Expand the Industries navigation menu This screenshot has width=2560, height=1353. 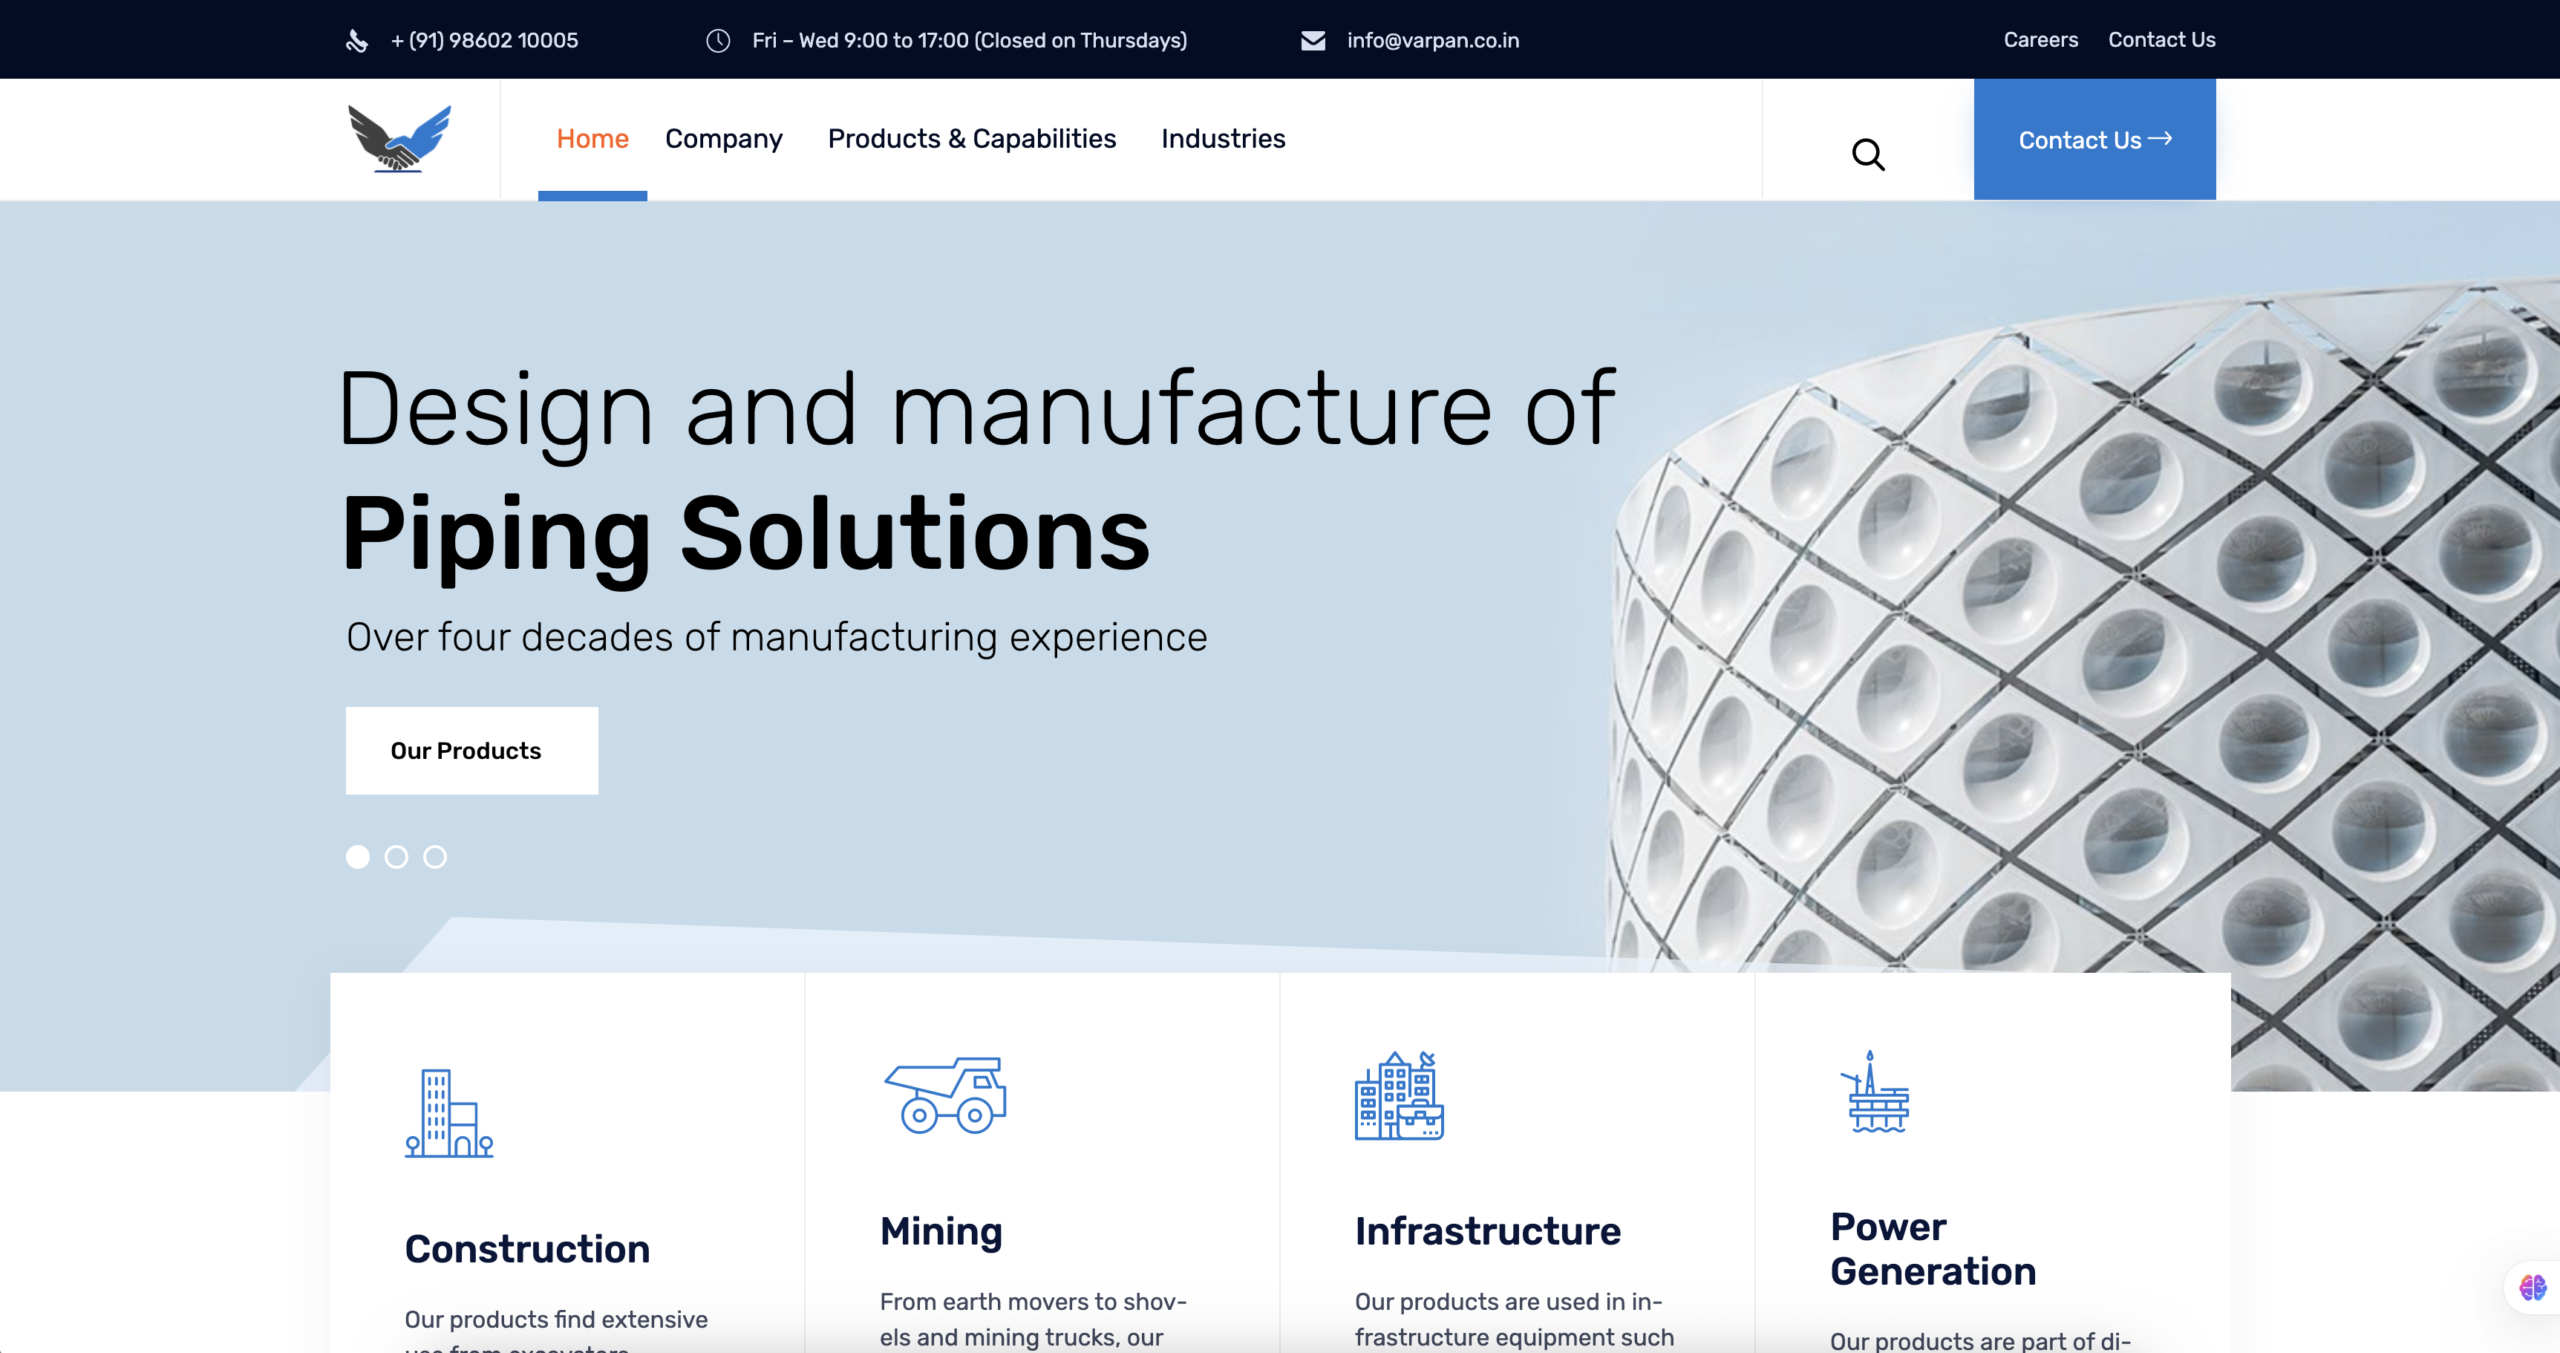1223,139
